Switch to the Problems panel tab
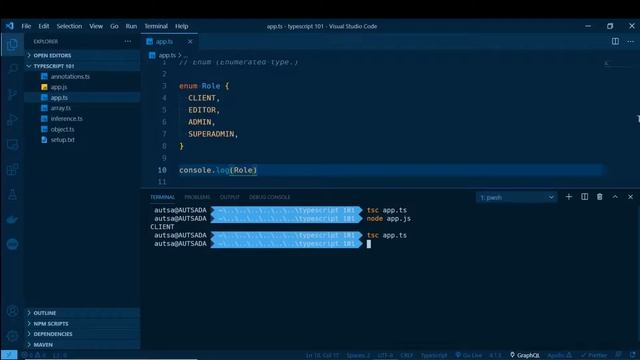640x360 pixels. (197, 197)
